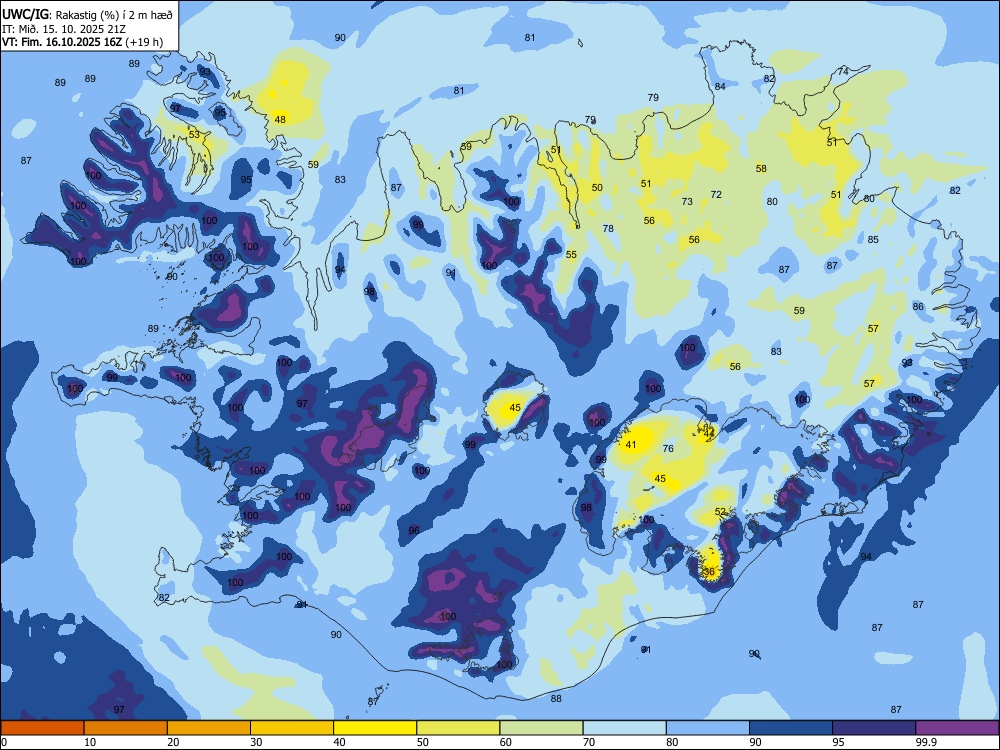Click the map value "73" in the northeast
The image size is (1000, 750).
coord(687,202)
